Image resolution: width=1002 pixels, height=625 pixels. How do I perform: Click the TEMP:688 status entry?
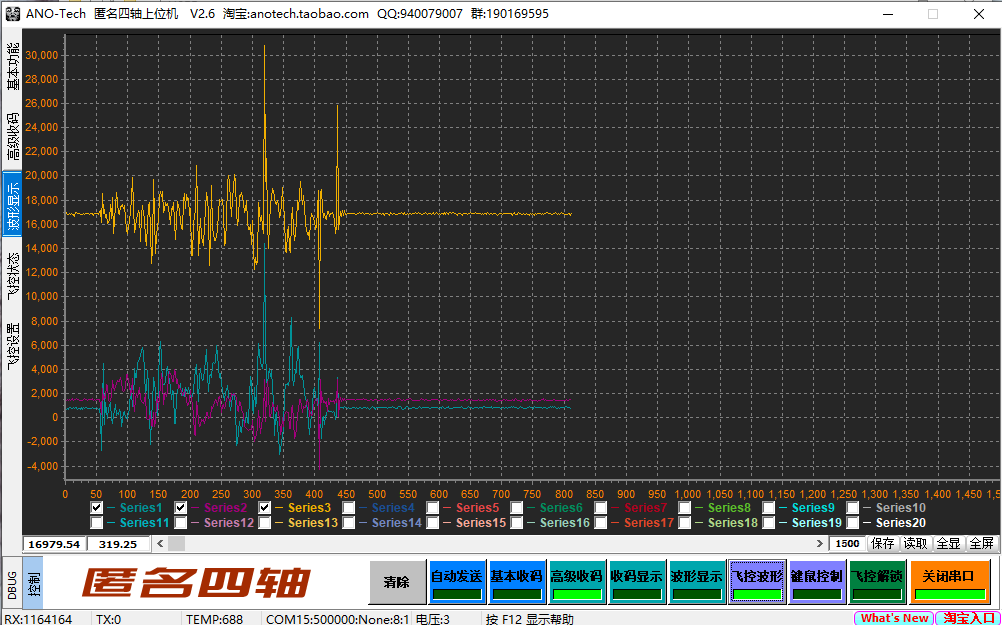pos(215,619)
